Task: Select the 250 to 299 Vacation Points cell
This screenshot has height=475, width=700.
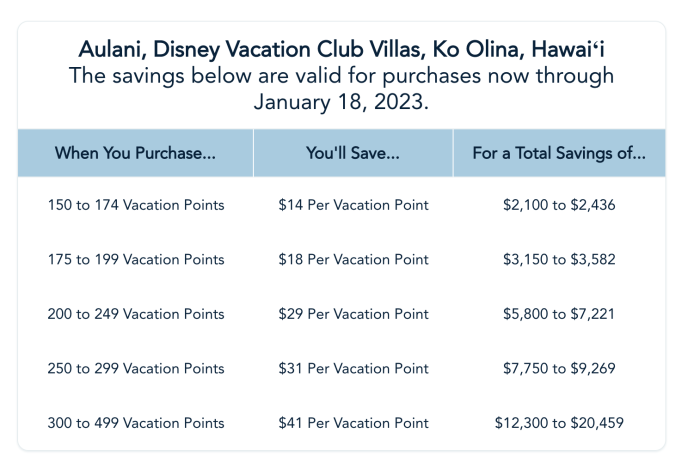Action: 136,368
